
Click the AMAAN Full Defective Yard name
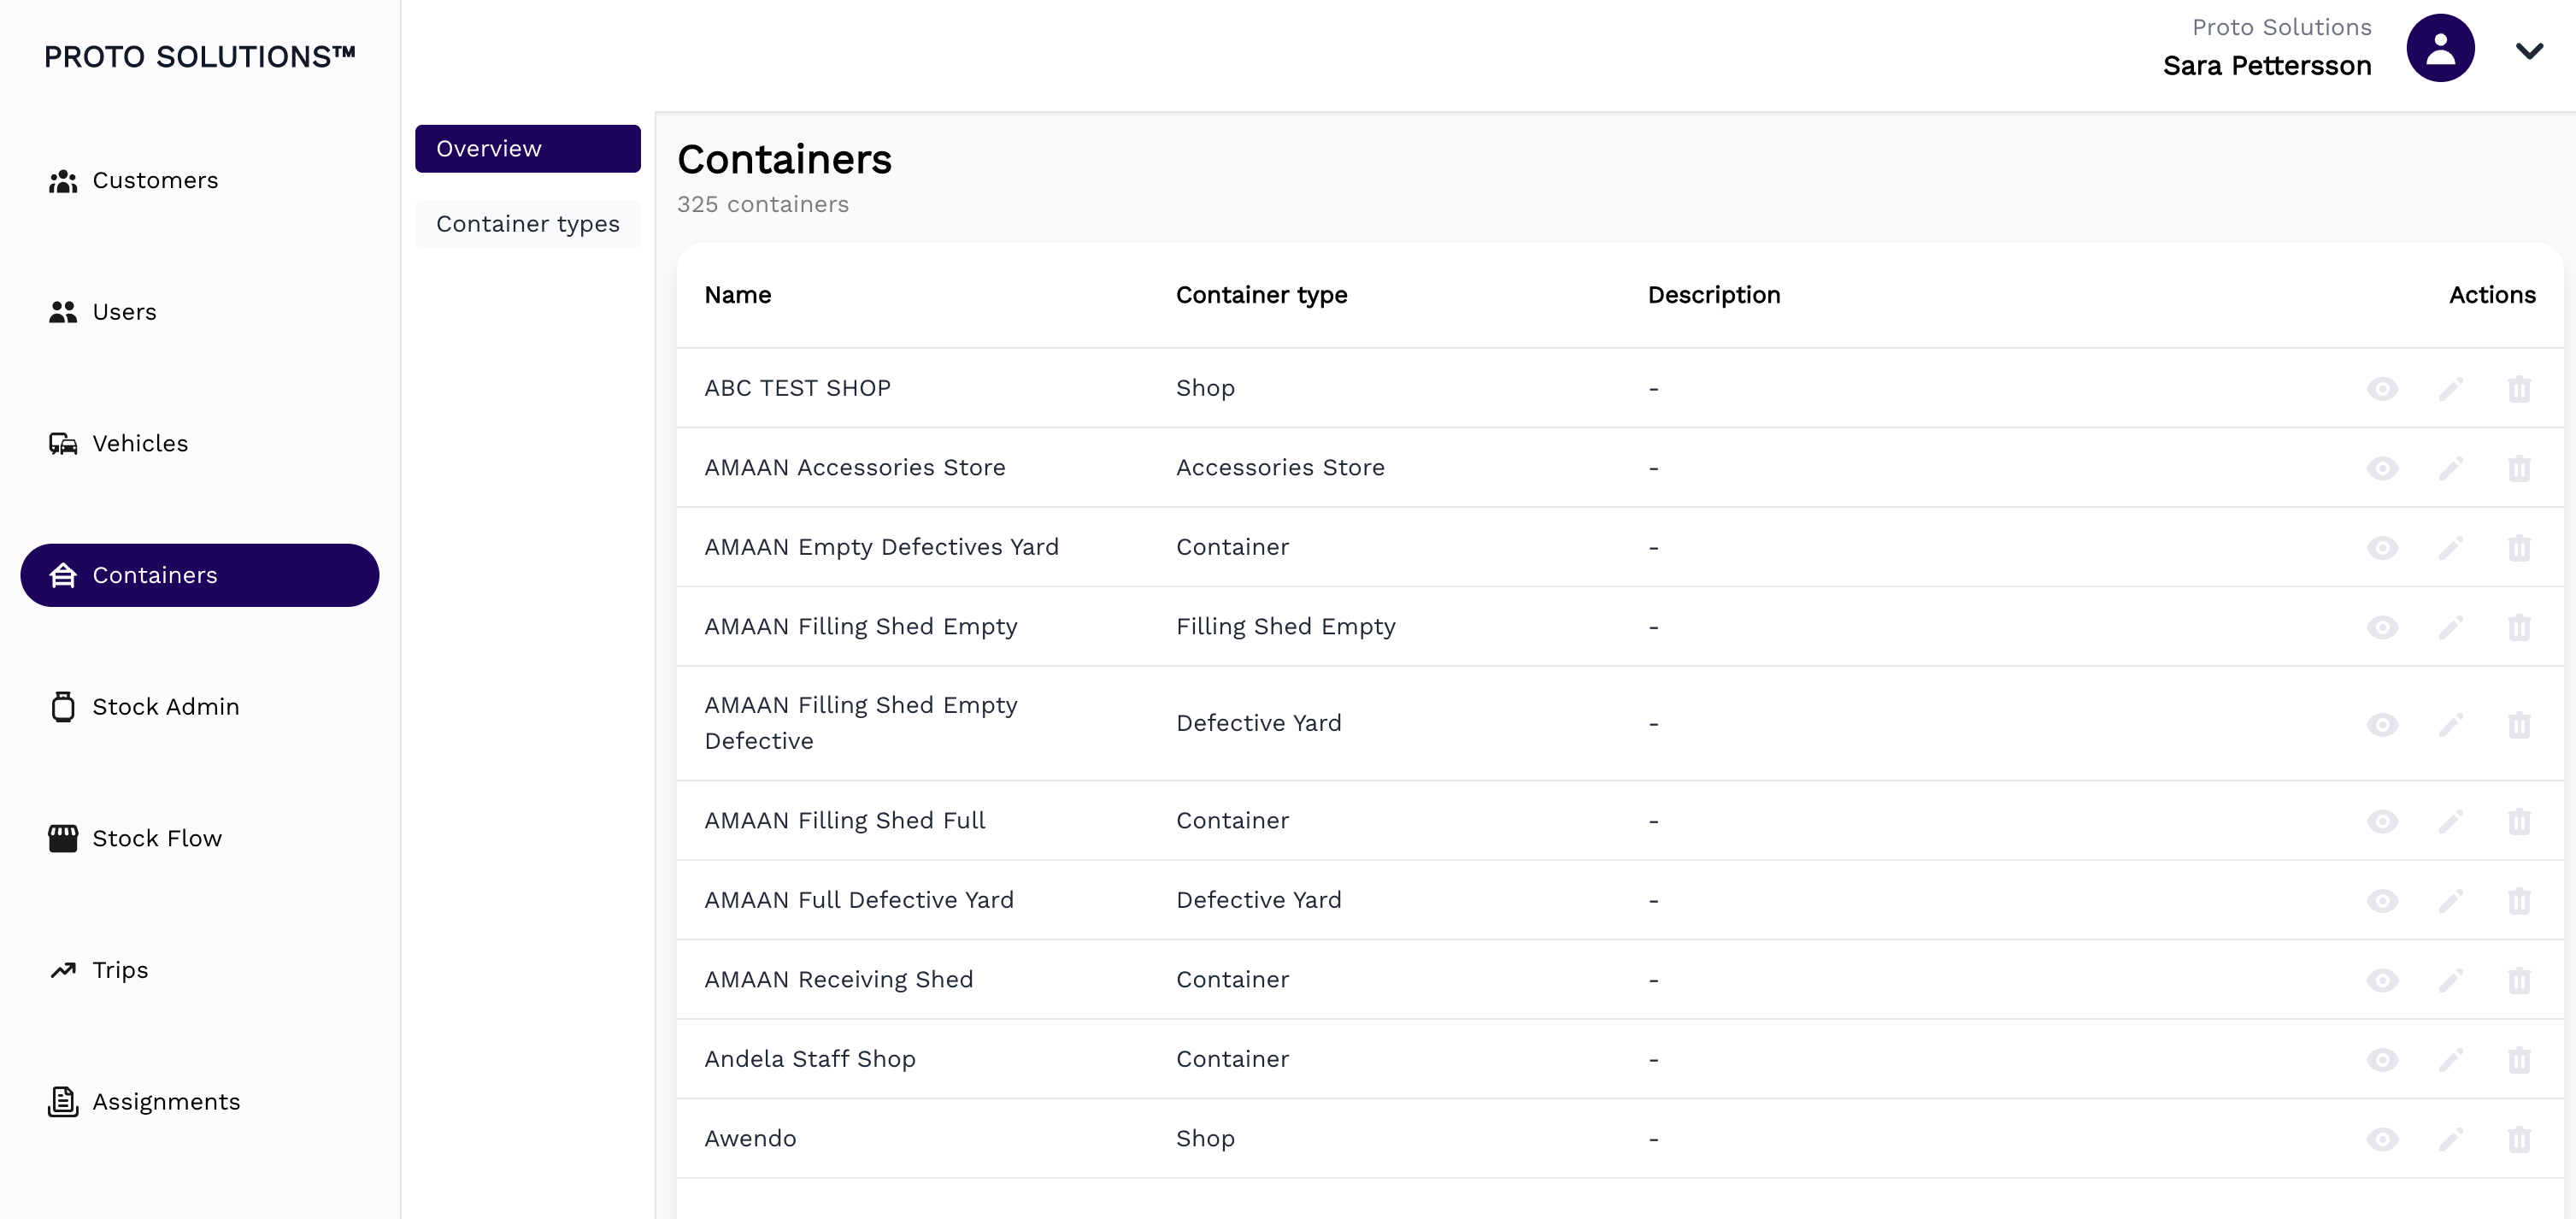(859, 900)
